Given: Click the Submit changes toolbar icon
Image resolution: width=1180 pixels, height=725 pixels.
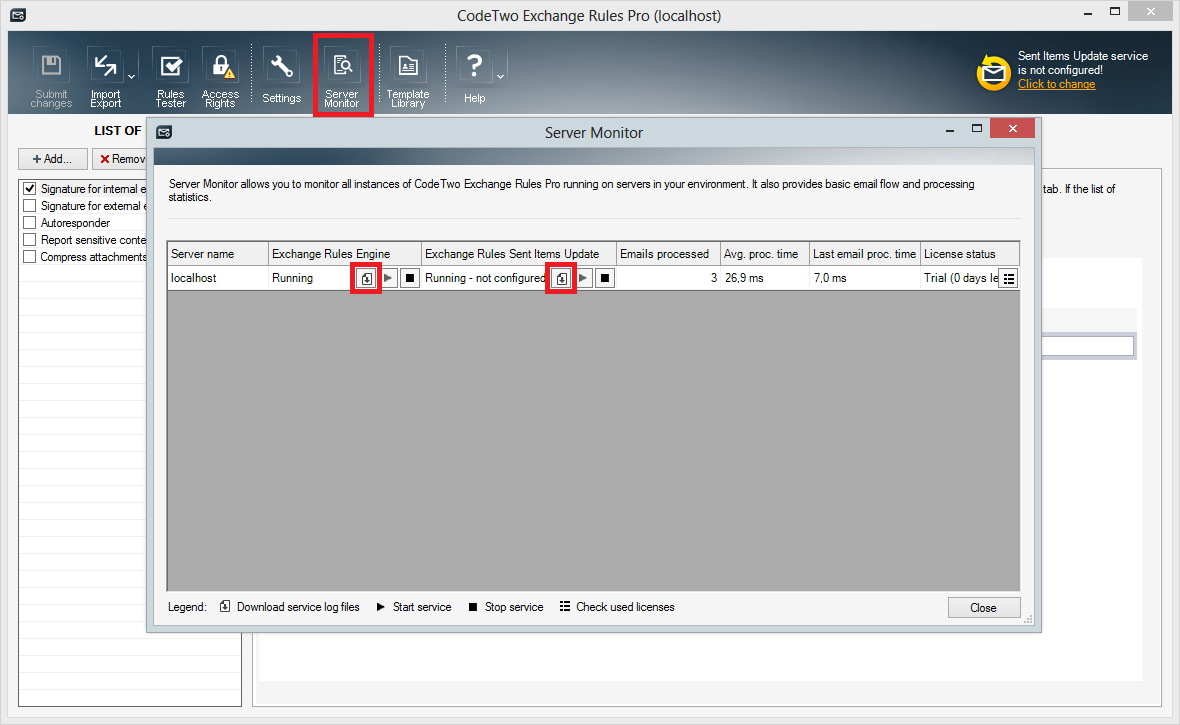Looking at the screenshot, I should pos(51,78).
